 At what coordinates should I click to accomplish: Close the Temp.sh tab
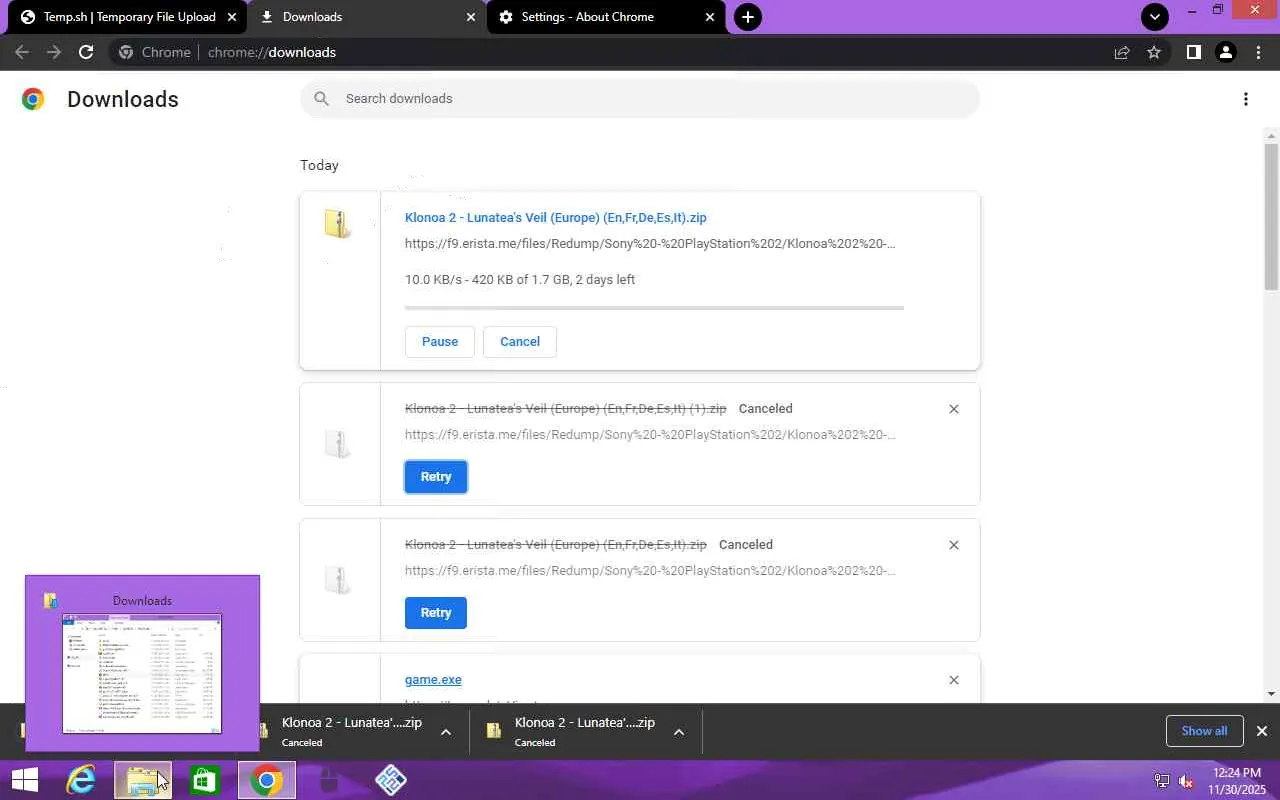233,17
